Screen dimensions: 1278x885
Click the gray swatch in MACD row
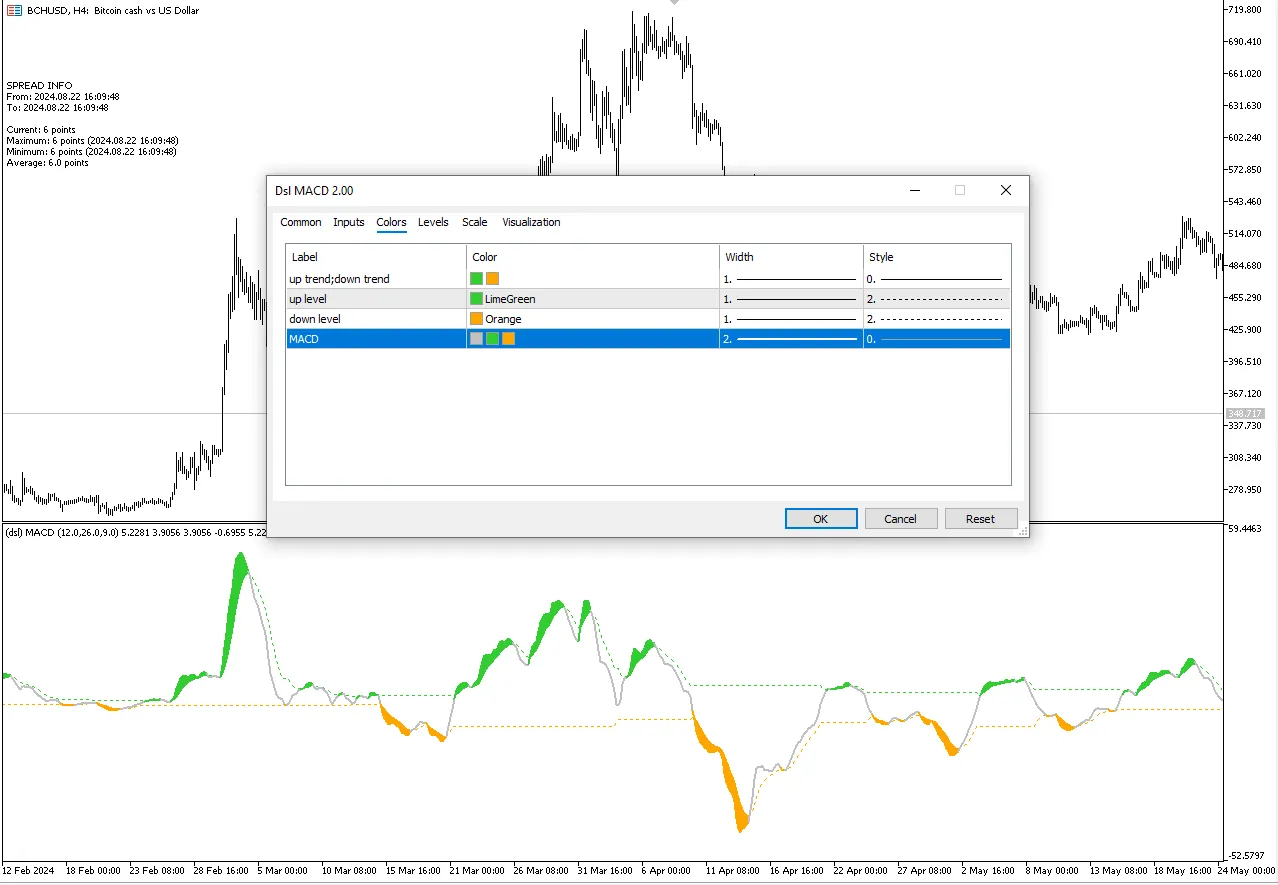476,339
